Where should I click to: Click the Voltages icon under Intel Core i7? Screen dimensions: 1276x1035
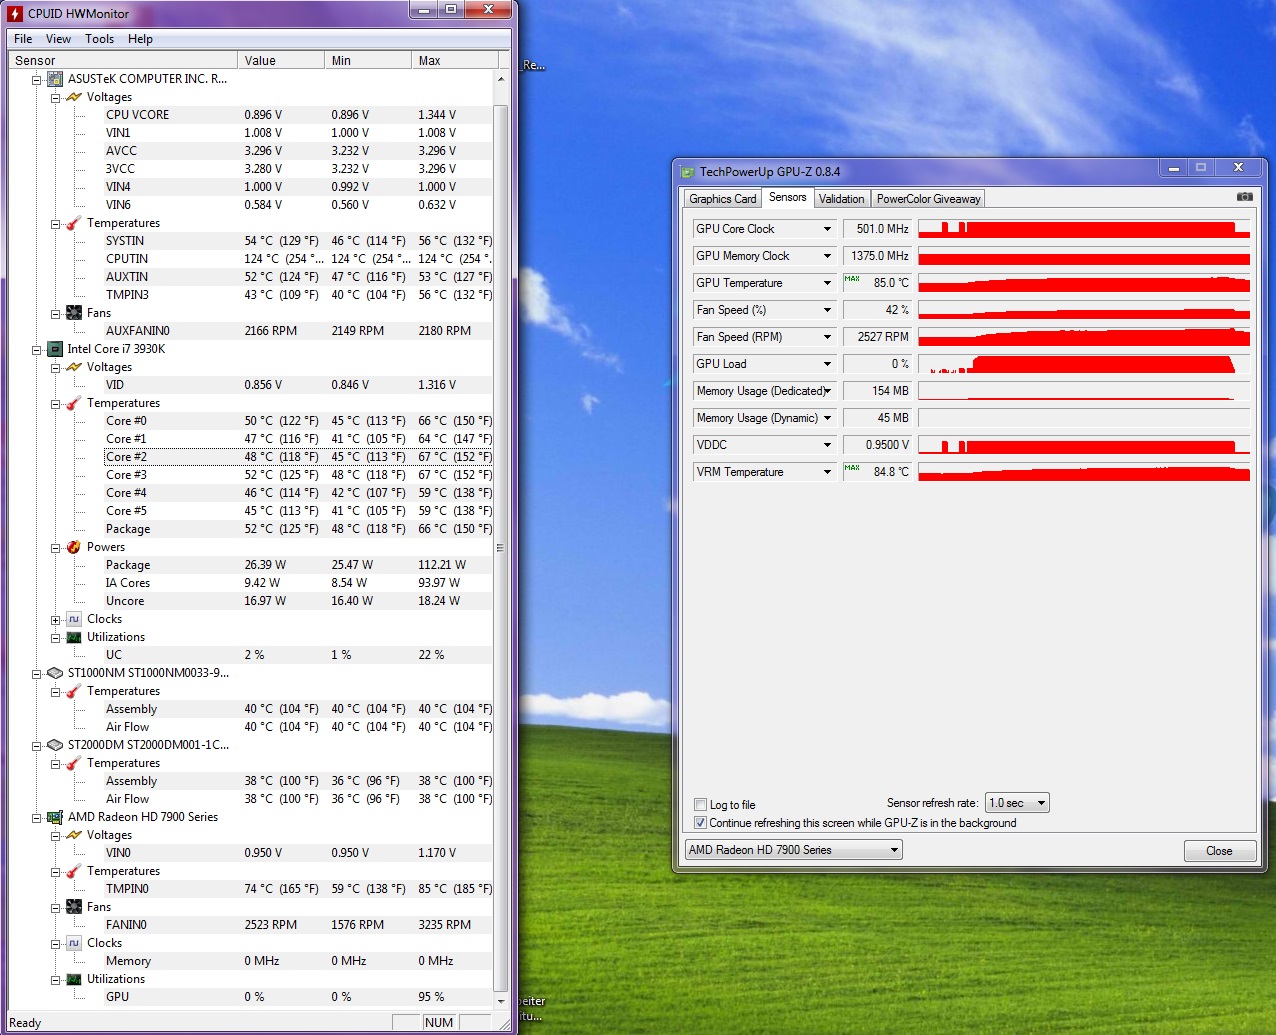click(74, 367)
